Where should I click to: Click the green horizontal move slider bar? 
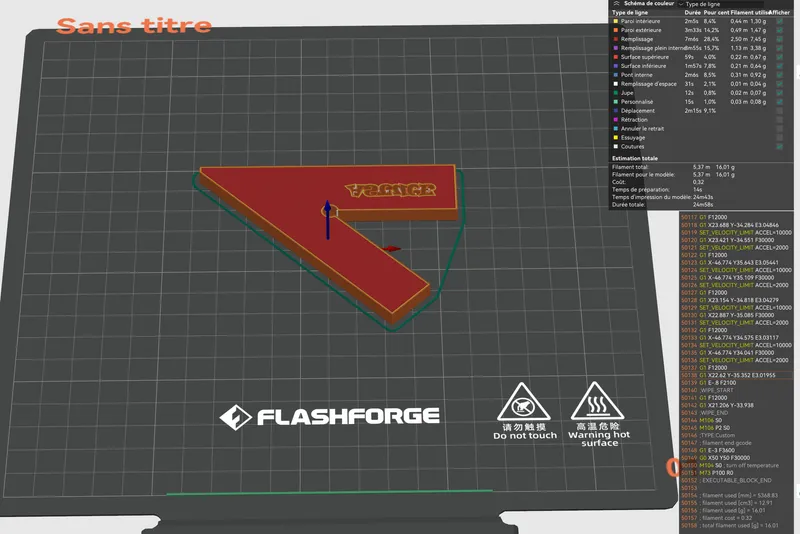click(329, 492)
